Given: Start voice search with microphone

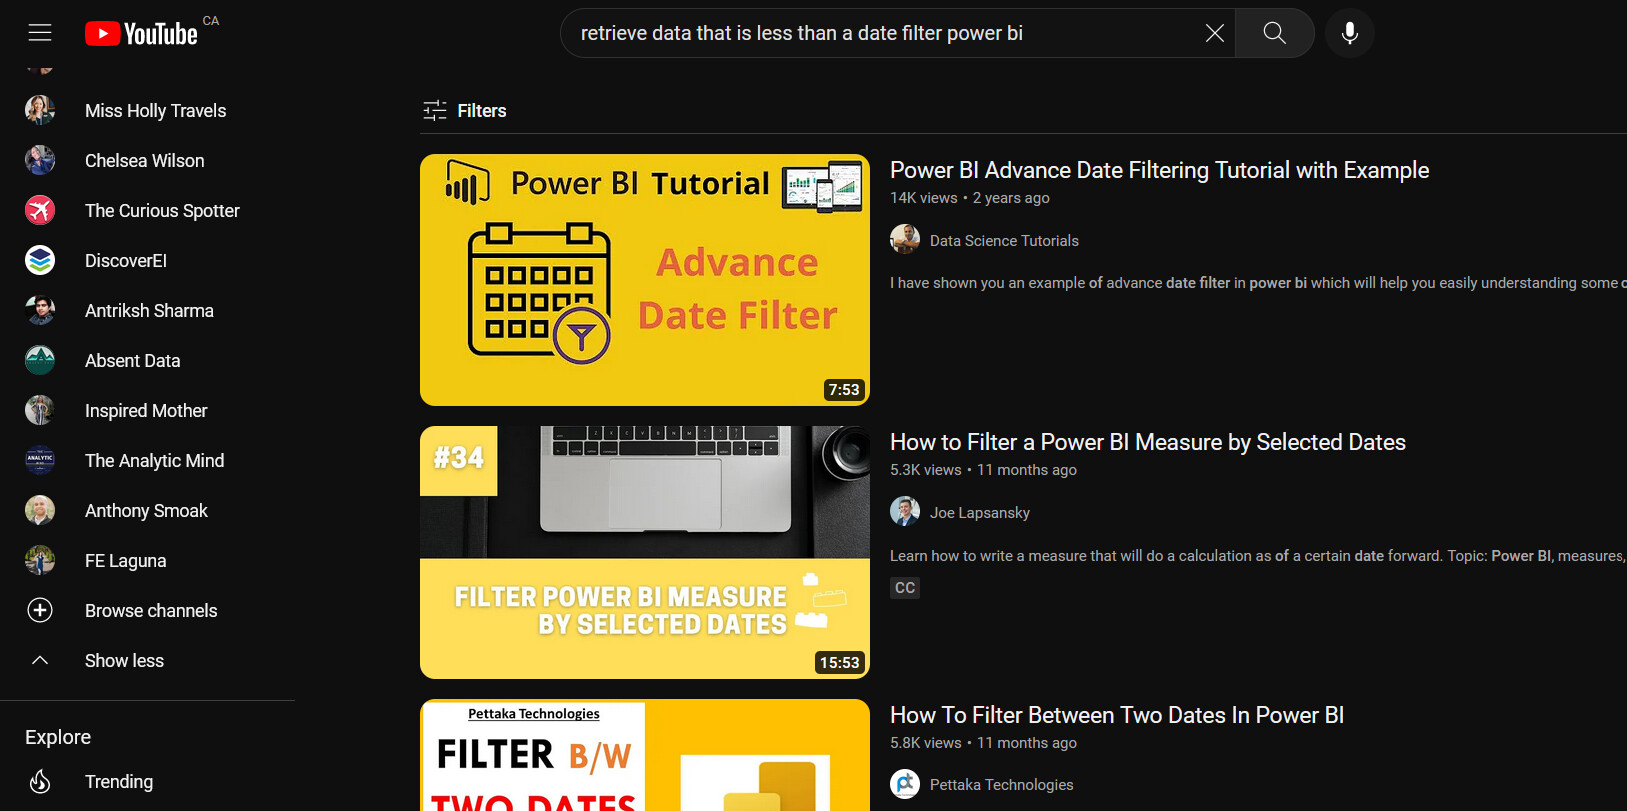Looking at the screenshot, I should [x=1349, y=33].
